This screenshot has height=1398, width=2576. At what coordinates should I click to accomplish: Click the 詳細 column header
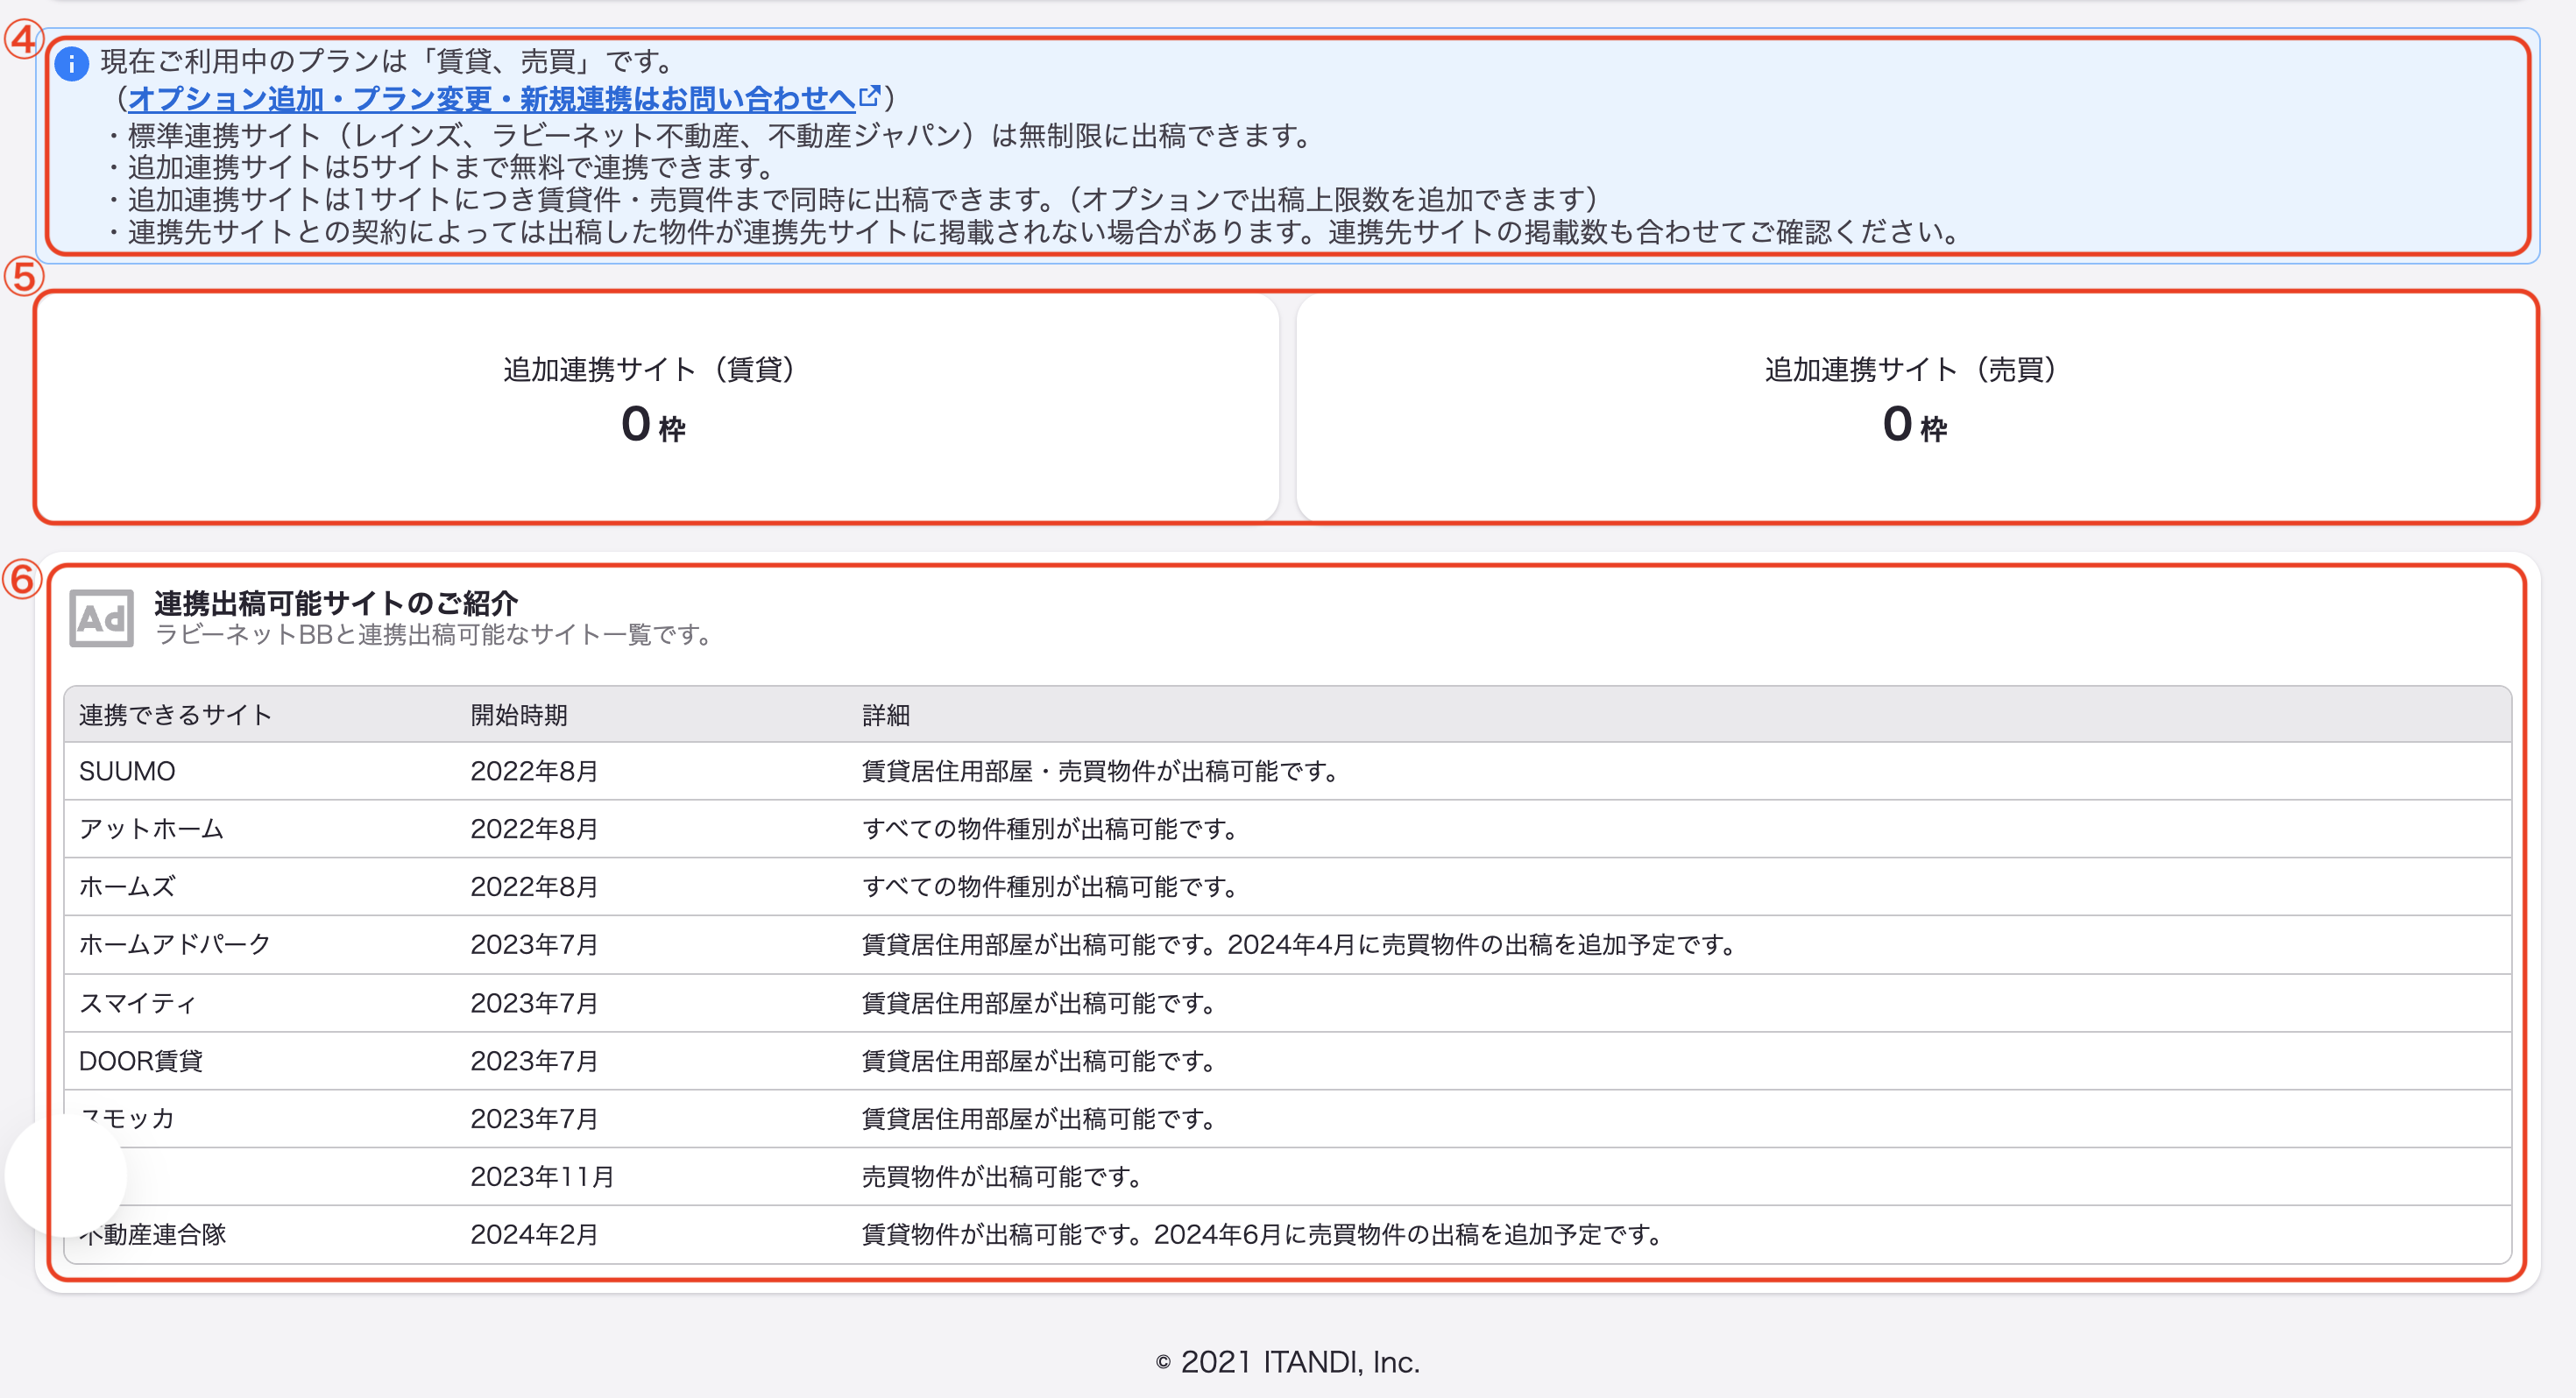pyautogui.click(x=886, y=715)
